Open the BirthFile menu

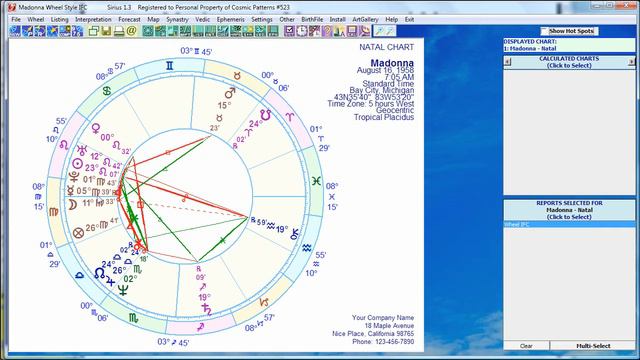pyautogui.click(x=312, y=19)
